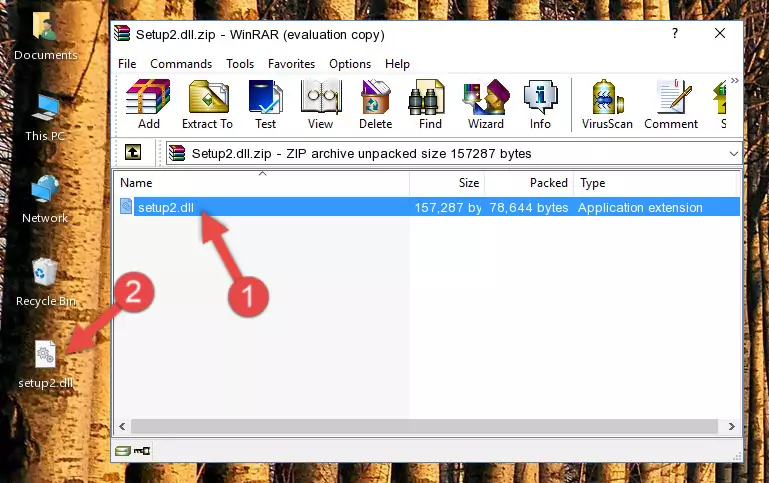Open the Extract To tool

tap(207, 104)
